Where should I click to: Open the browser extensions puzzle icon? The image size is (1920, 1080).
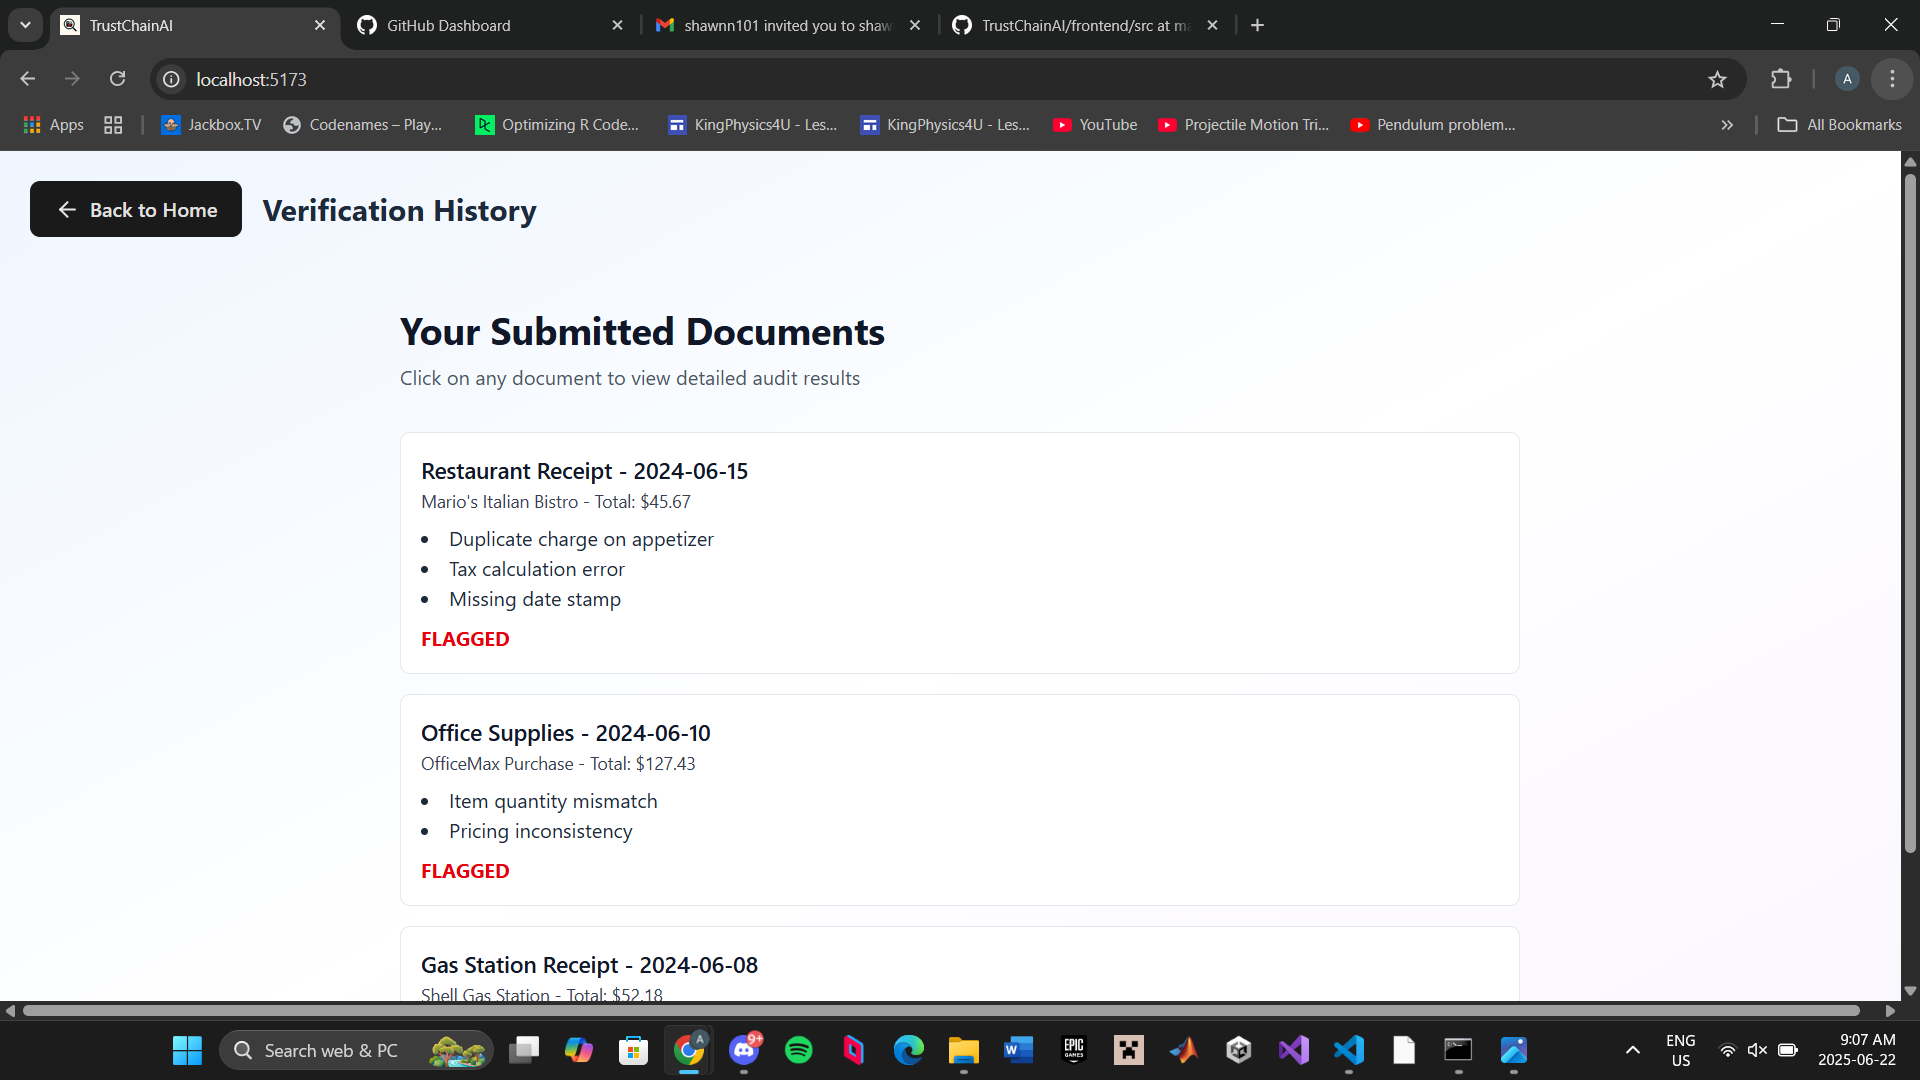pos(1781,79)
